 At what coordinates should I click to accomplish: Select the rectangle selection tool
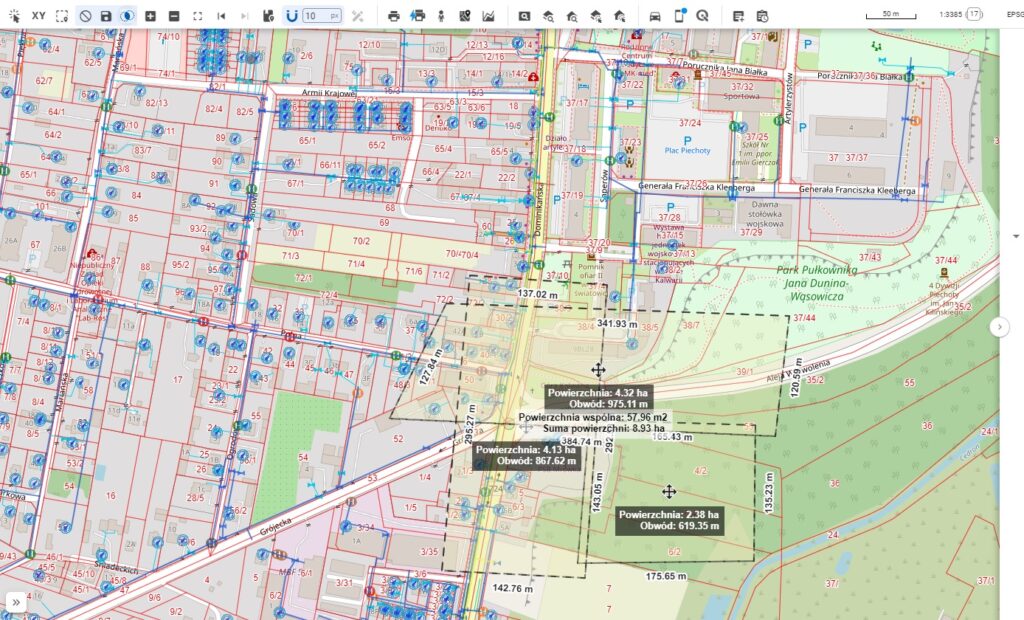click(x=62, y=16)
